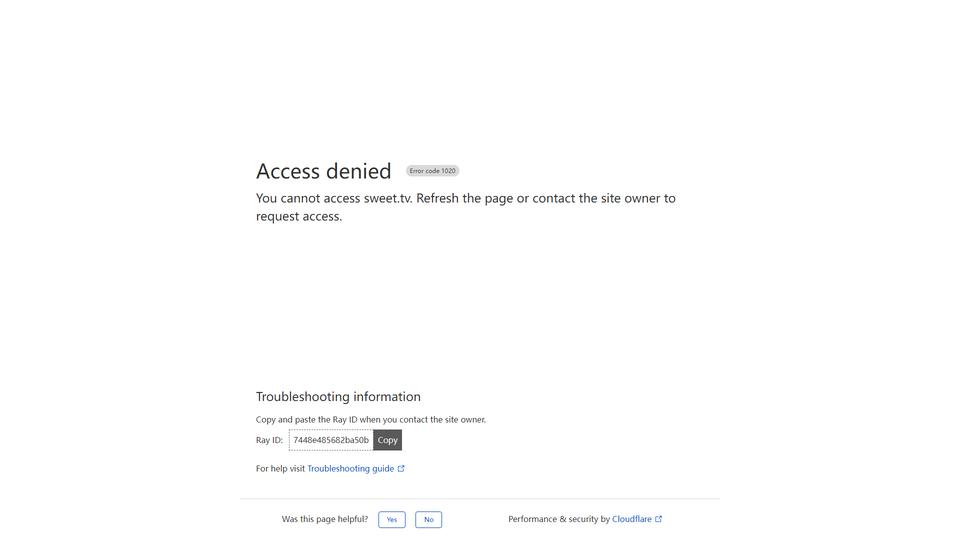The image size is (960, 540).
Task: Click the 'request access.' text line
Action: click(x=299, y=216)
